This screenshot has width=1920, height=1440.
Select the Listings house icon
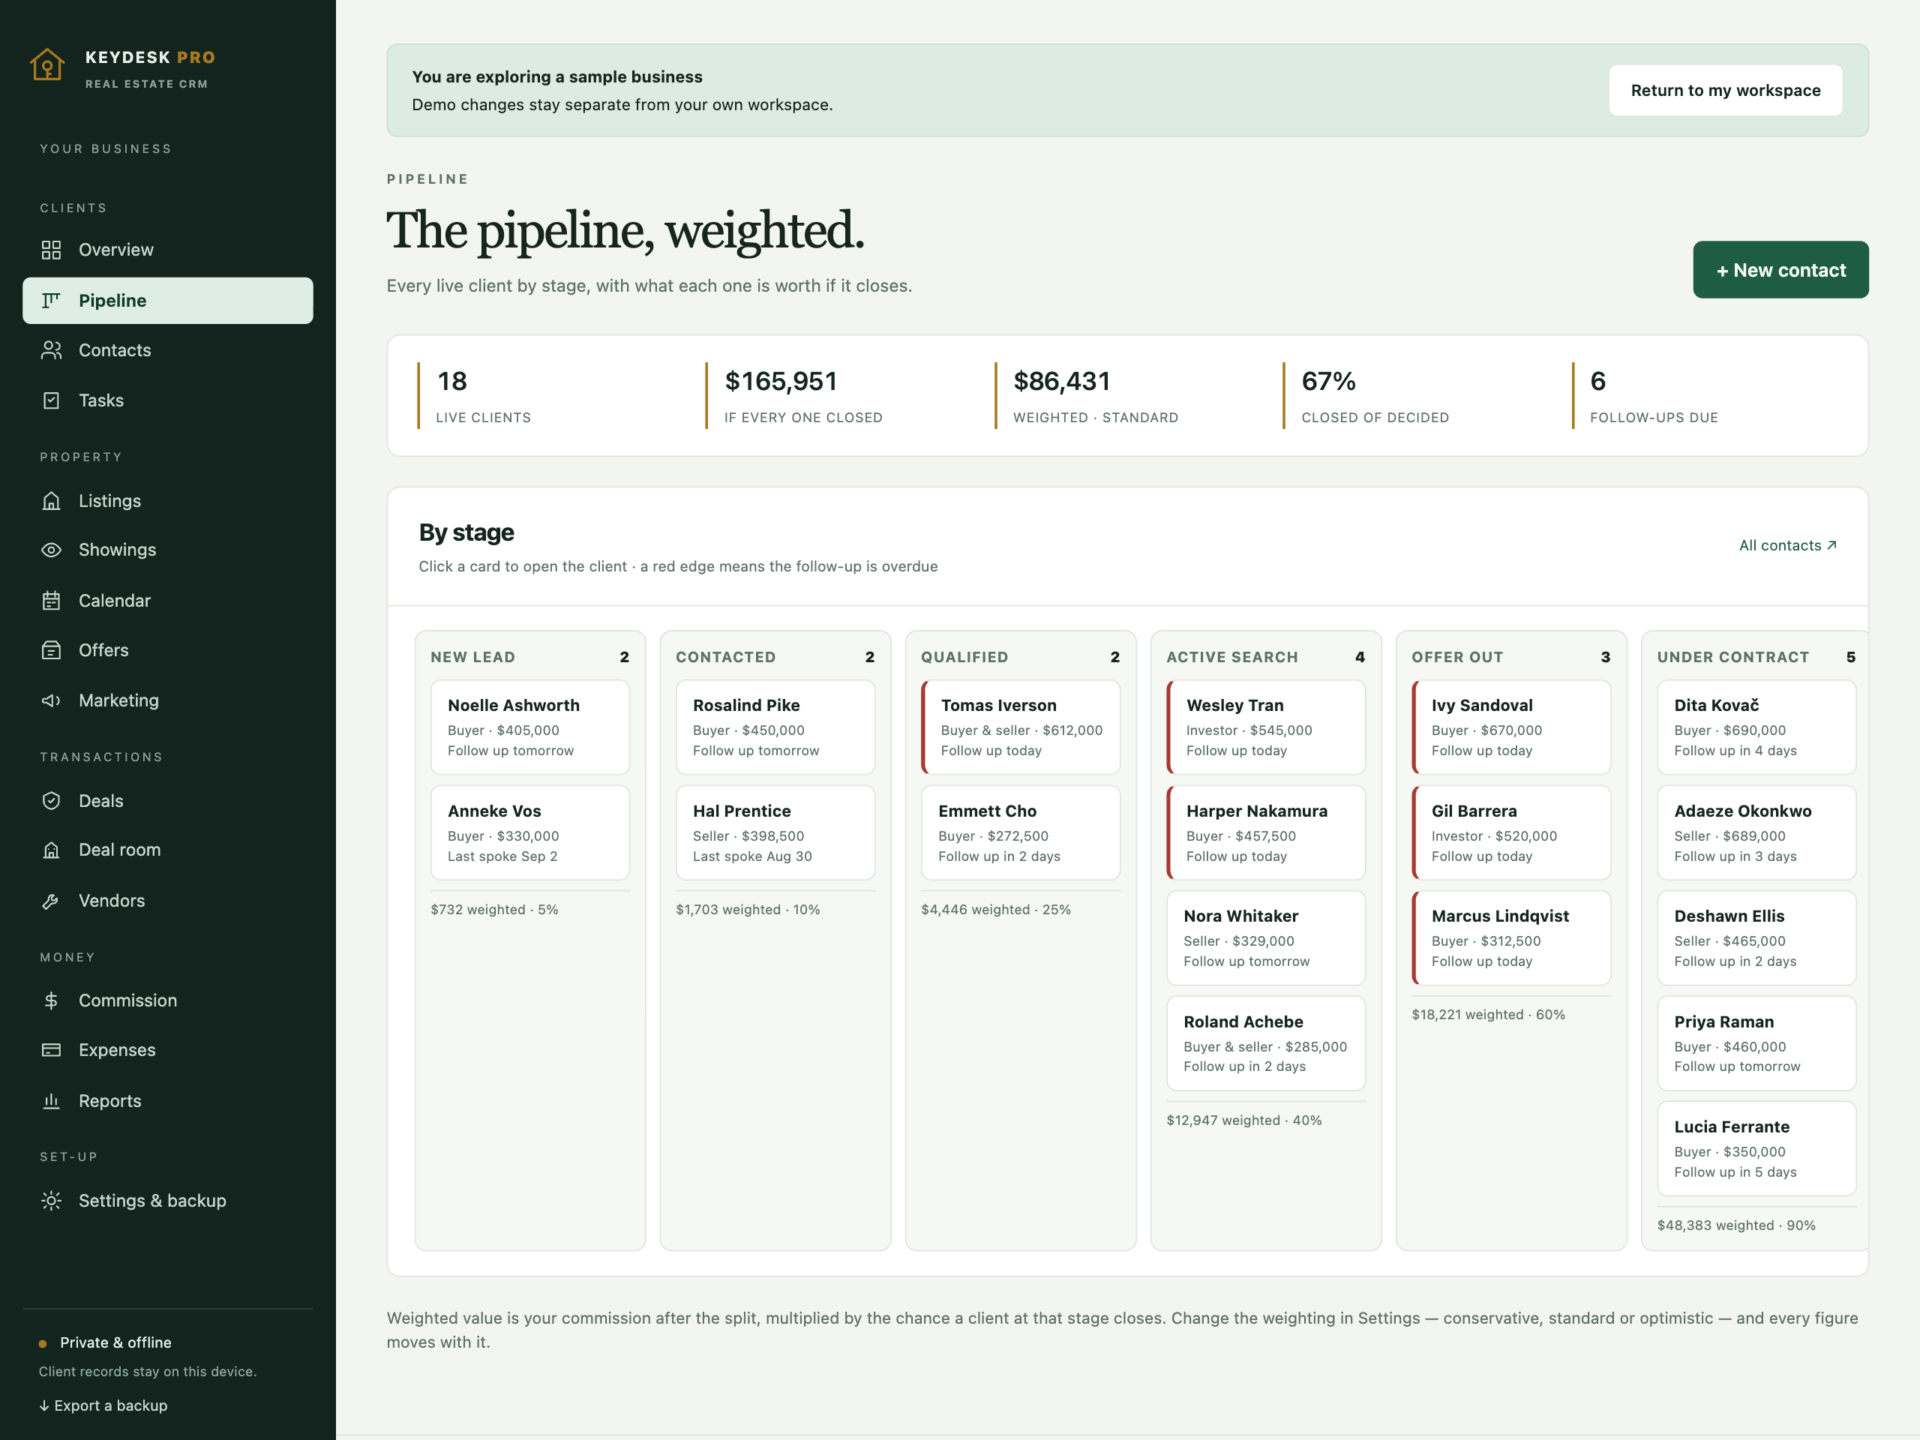point(51,501)
